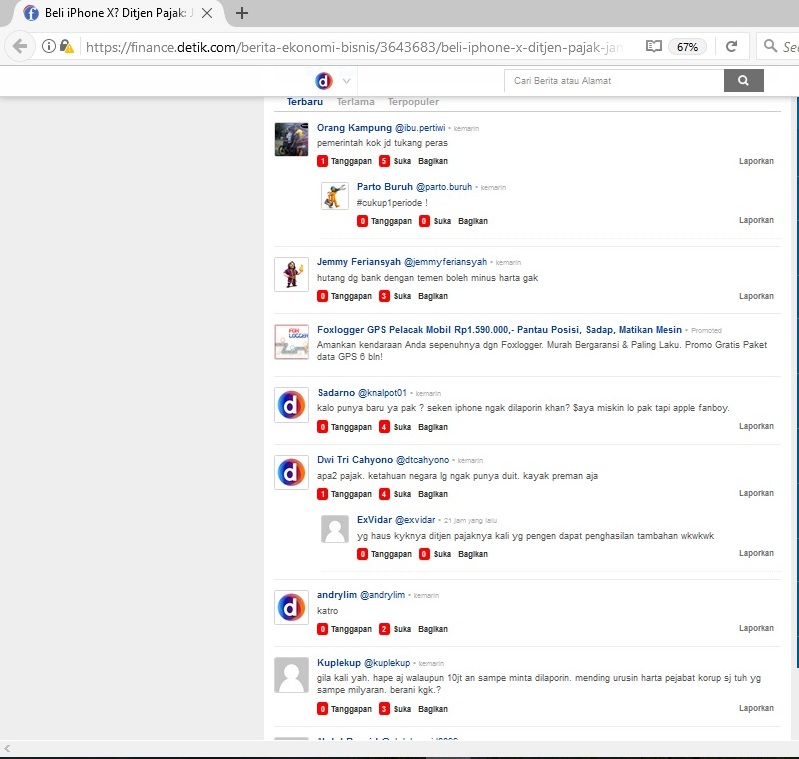Image resolution: width=799 pixels, height=759 pixels.
Task: Click the browser back arrow button
Action: (20, 47)
